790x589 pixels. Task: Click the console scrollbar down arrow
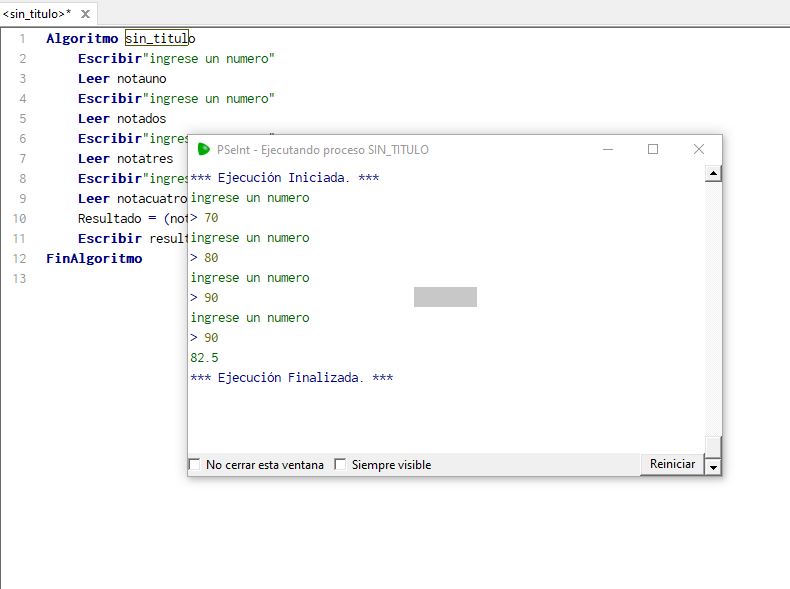click(x=713, y=466)
